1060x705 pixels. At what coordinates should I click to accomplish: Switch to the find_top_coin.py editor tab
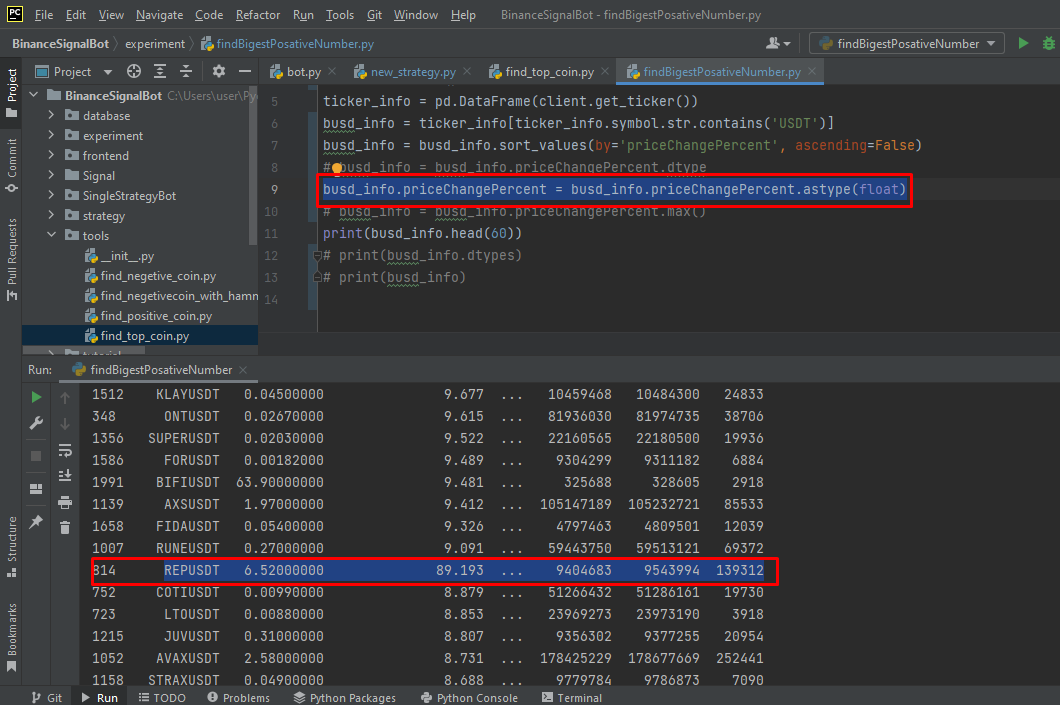click(x=549, y=72)
